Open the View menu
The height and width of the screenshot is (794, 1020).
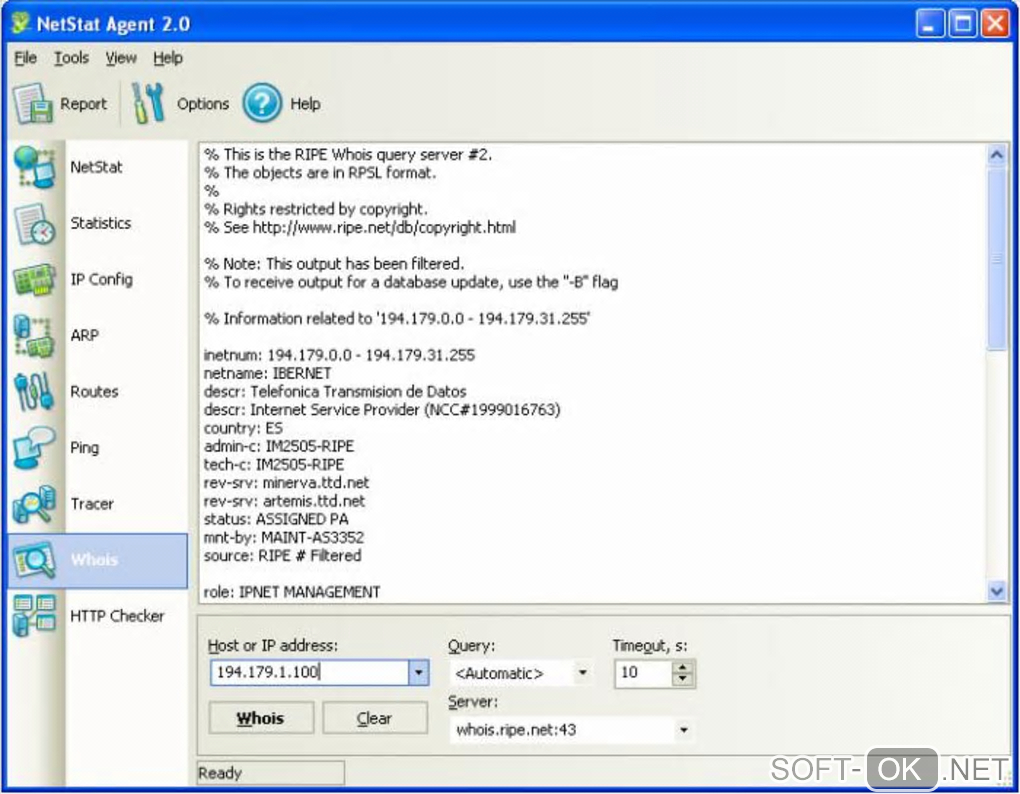(x=121, y=58)
